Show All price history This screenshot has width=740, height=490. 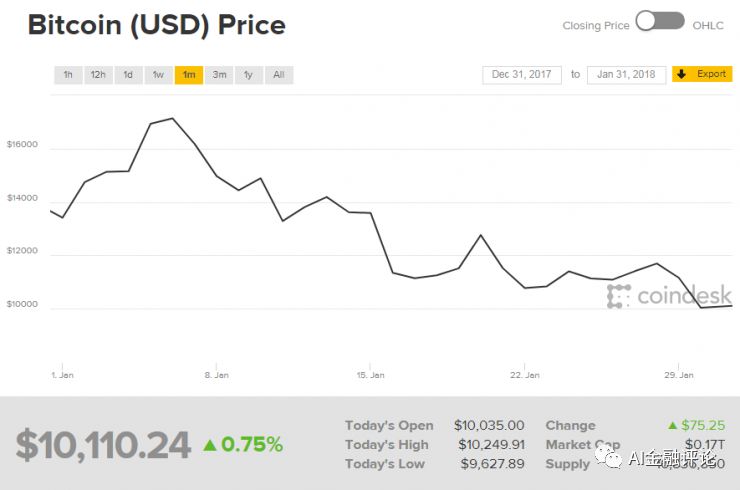278,75
